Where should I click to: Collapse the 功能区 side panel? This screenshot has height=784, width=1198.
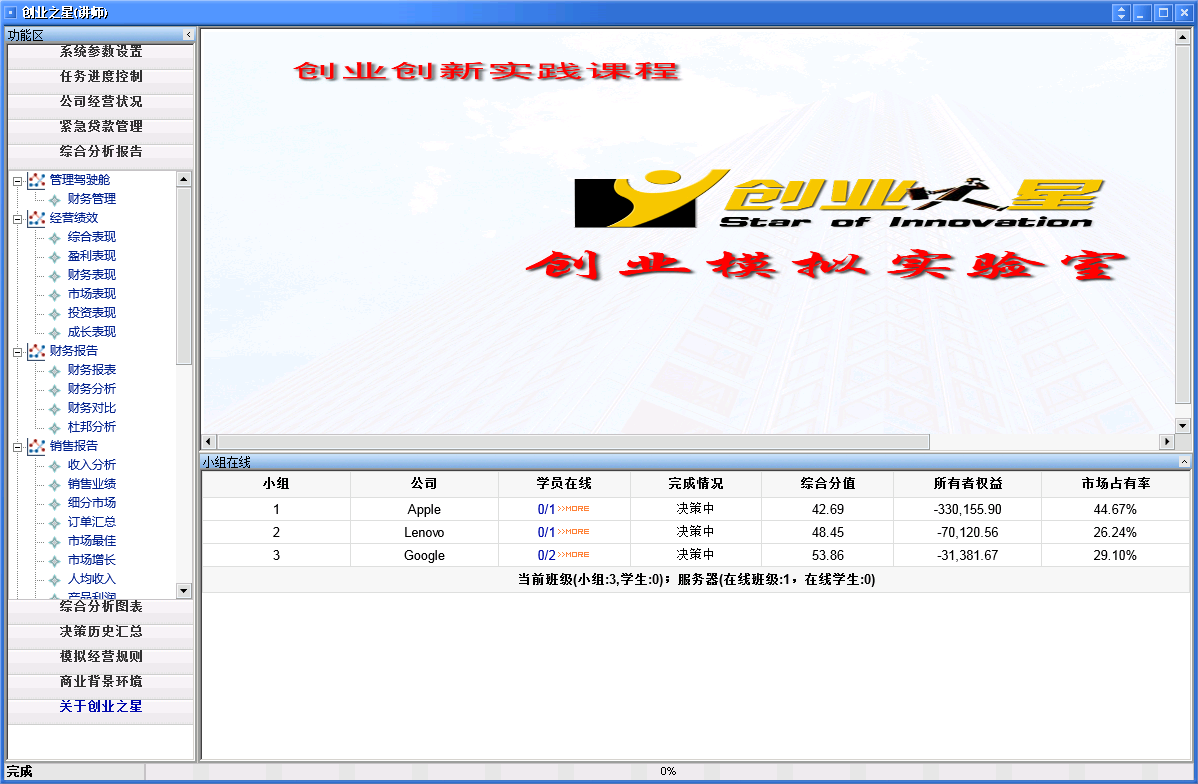click(x=188, y=35)
